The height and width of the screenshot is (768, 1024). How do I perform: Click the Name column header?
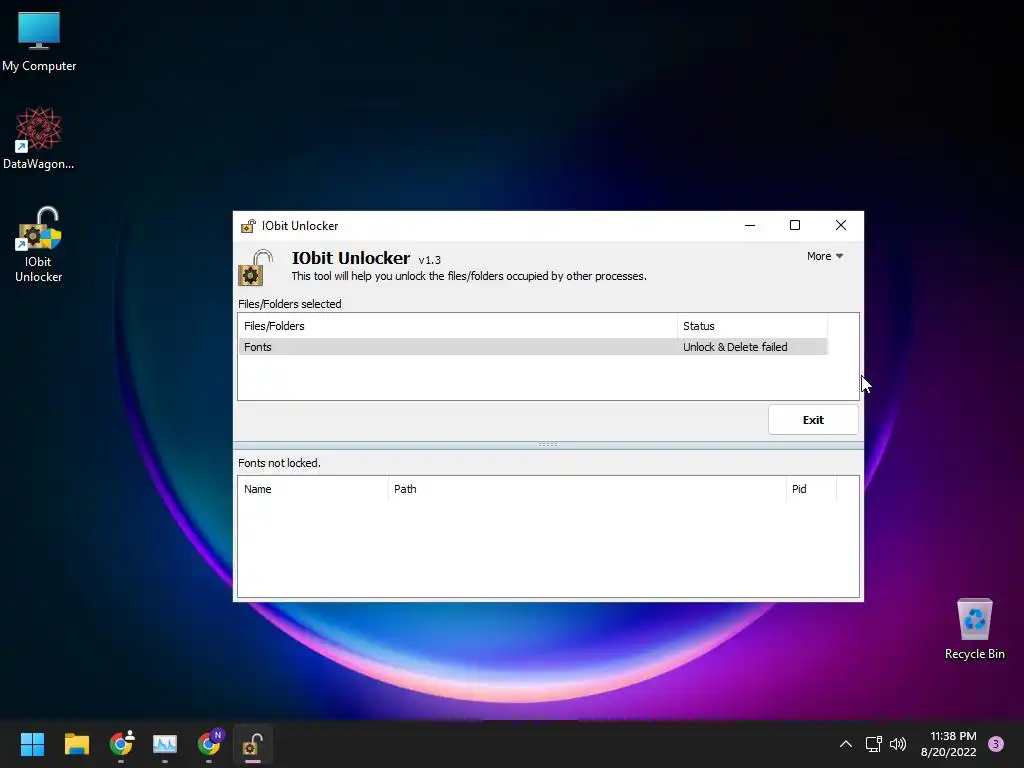coord(313,489)
